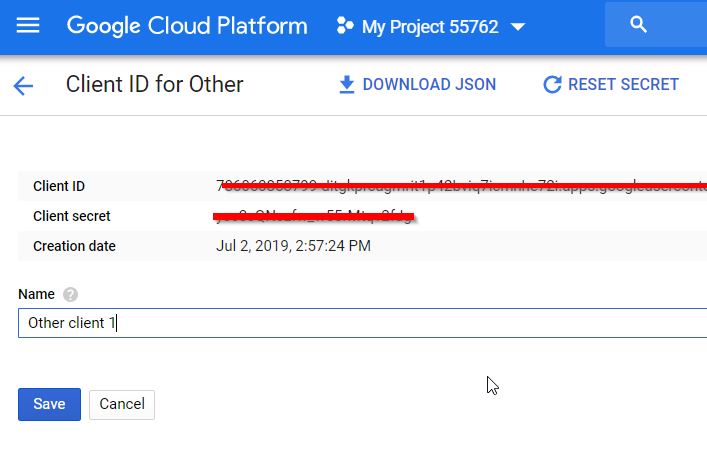
Task: Click the Client secret label
Action: click(72, 216)
